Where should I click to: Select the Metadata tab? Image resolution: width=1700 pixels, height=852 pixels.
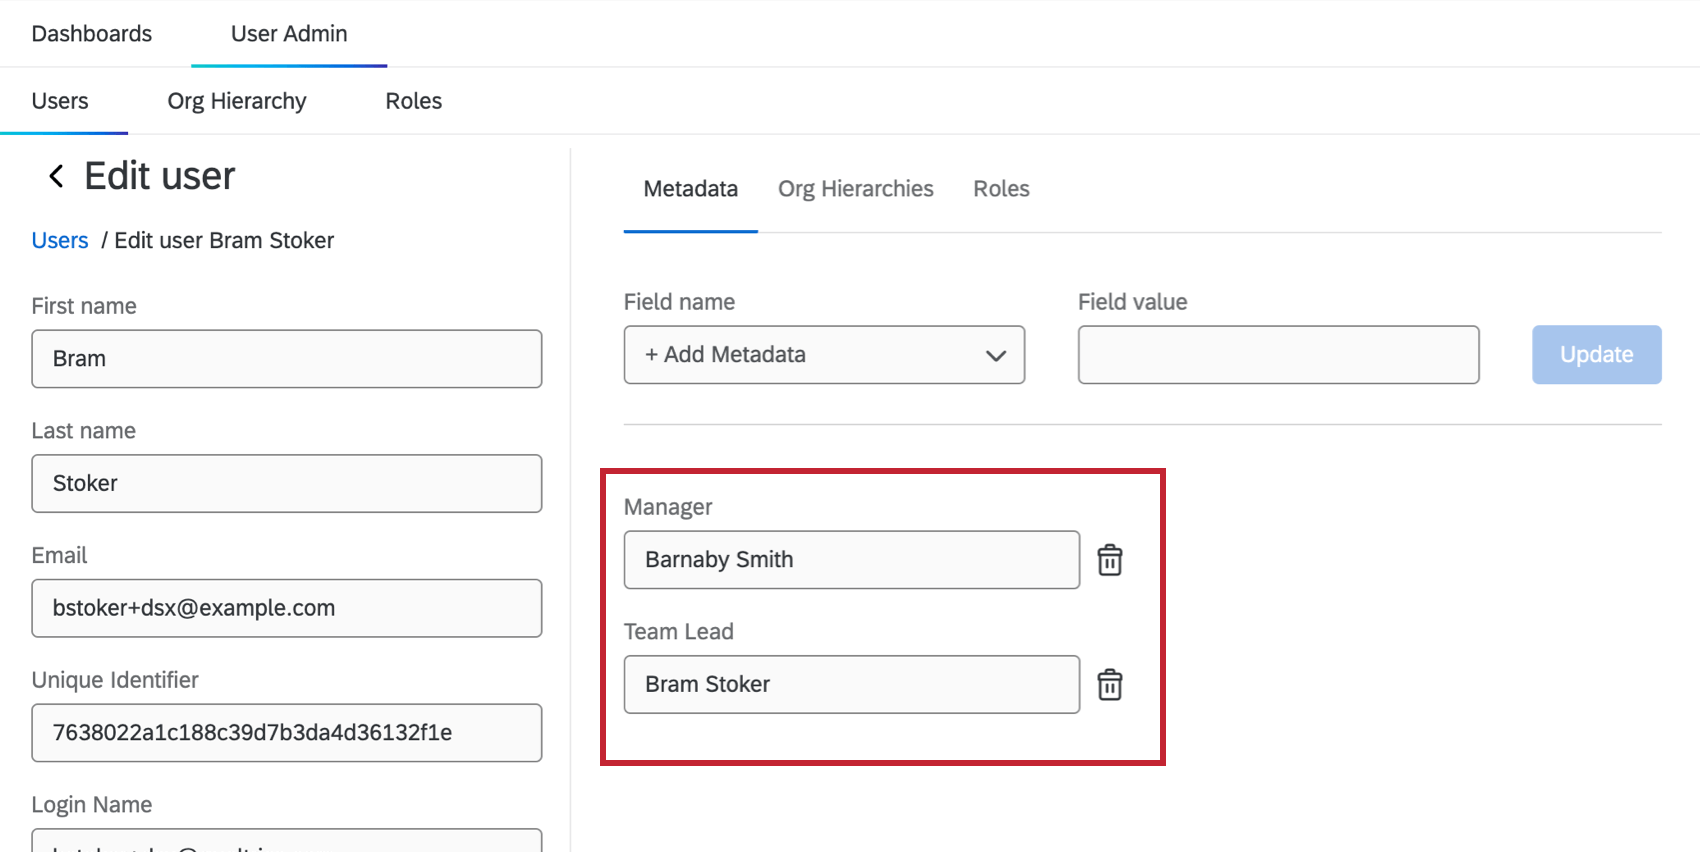click(691, 189)
